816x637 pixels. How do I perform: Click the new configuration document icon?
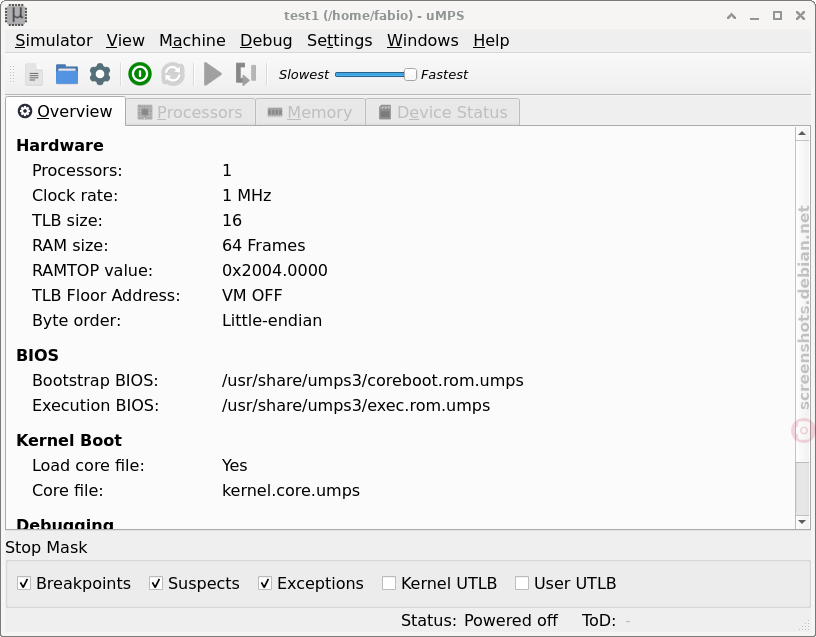[34, 74]
